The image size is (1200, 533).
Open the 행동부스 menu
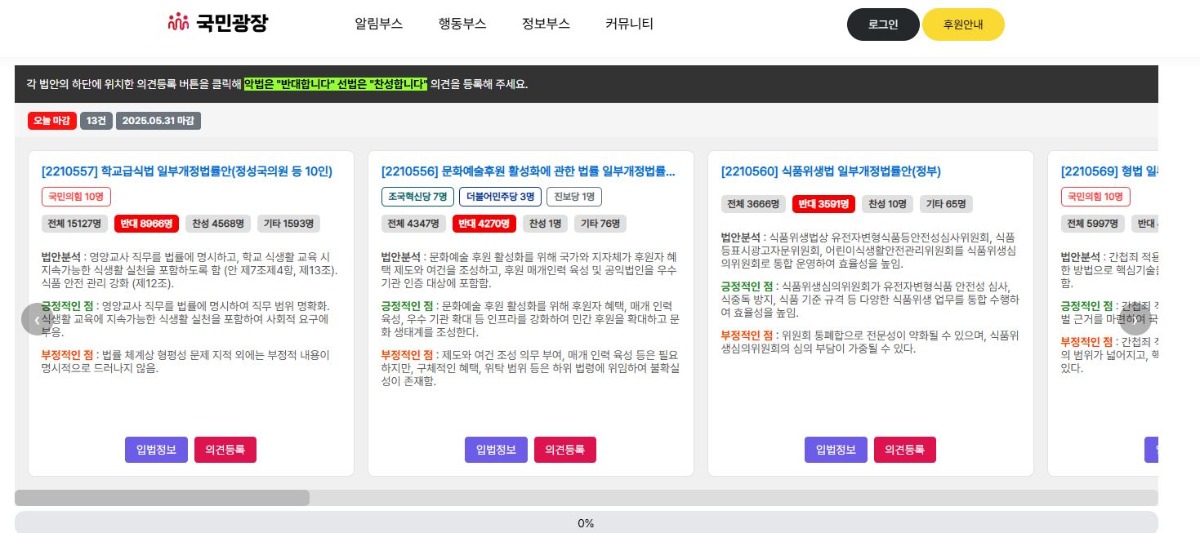pyautogui.click(x=462, y=24)
